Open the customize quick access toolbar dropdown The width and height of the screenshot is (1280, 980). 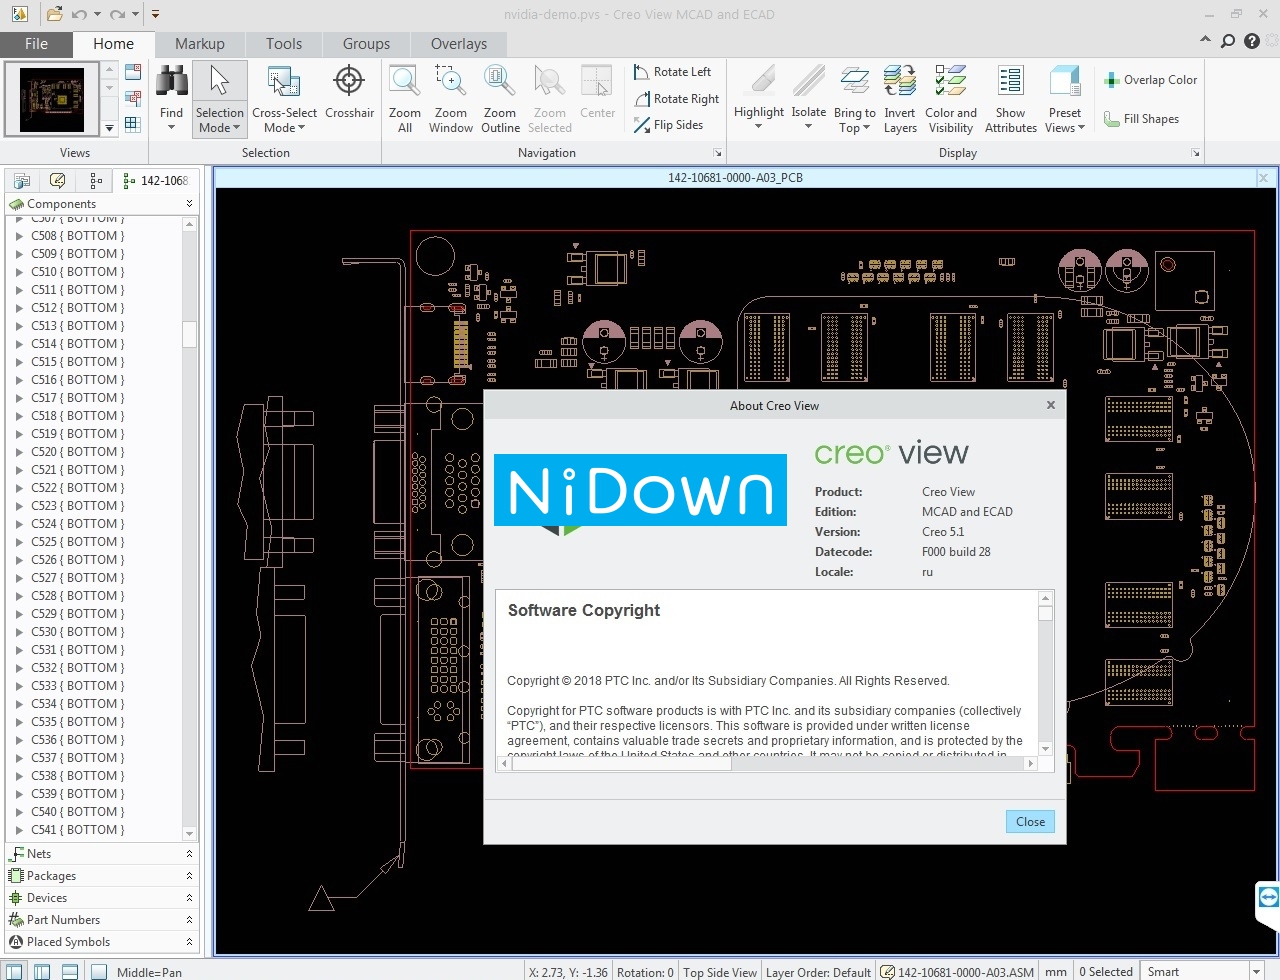click(x=155, y=14)
